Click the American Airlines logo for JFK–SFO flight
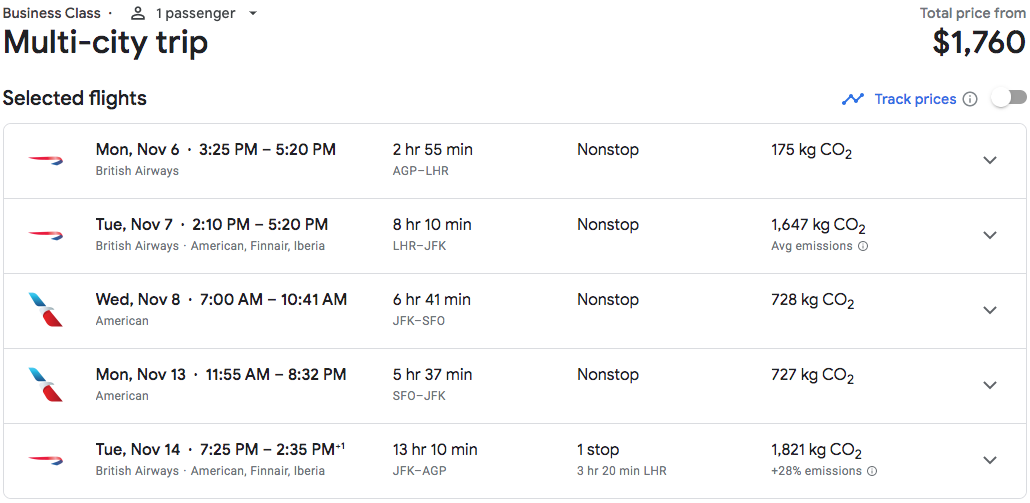 tap(45, 310)
